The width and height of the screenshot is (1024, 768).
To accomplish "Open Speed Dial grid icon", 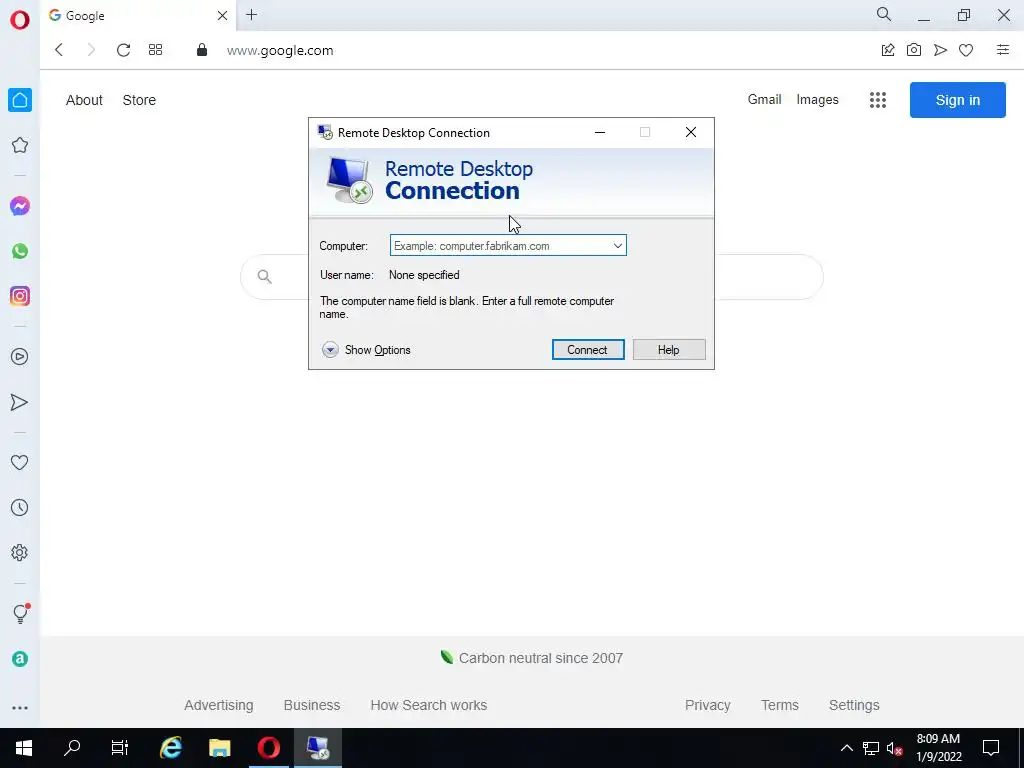I will click(x=155, y=50).
